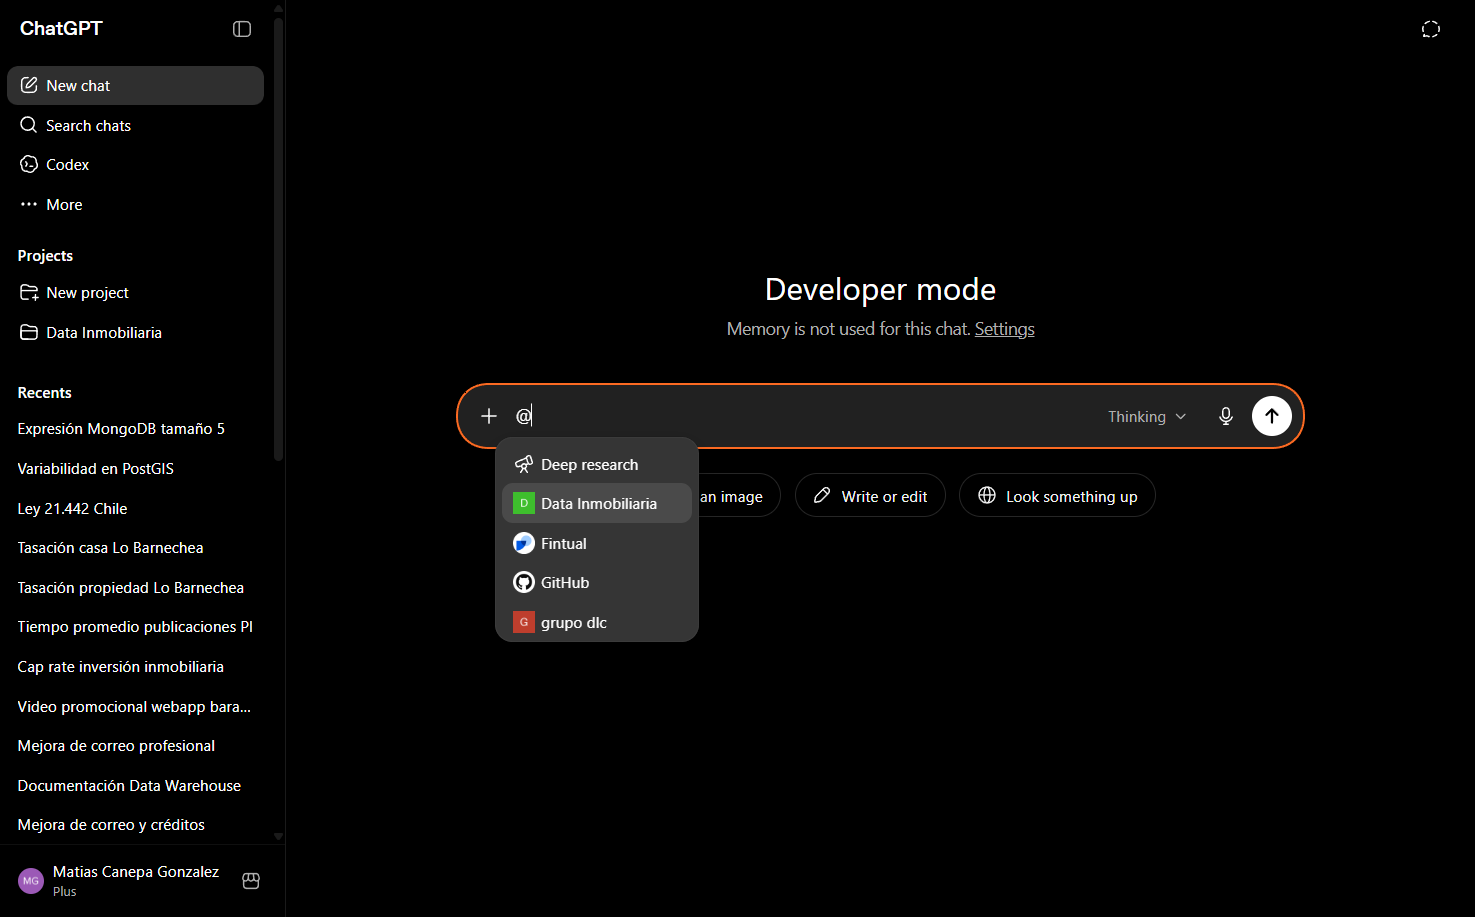
Task: Click the sidebar scrollbar thumb
Action: (278, 240)
